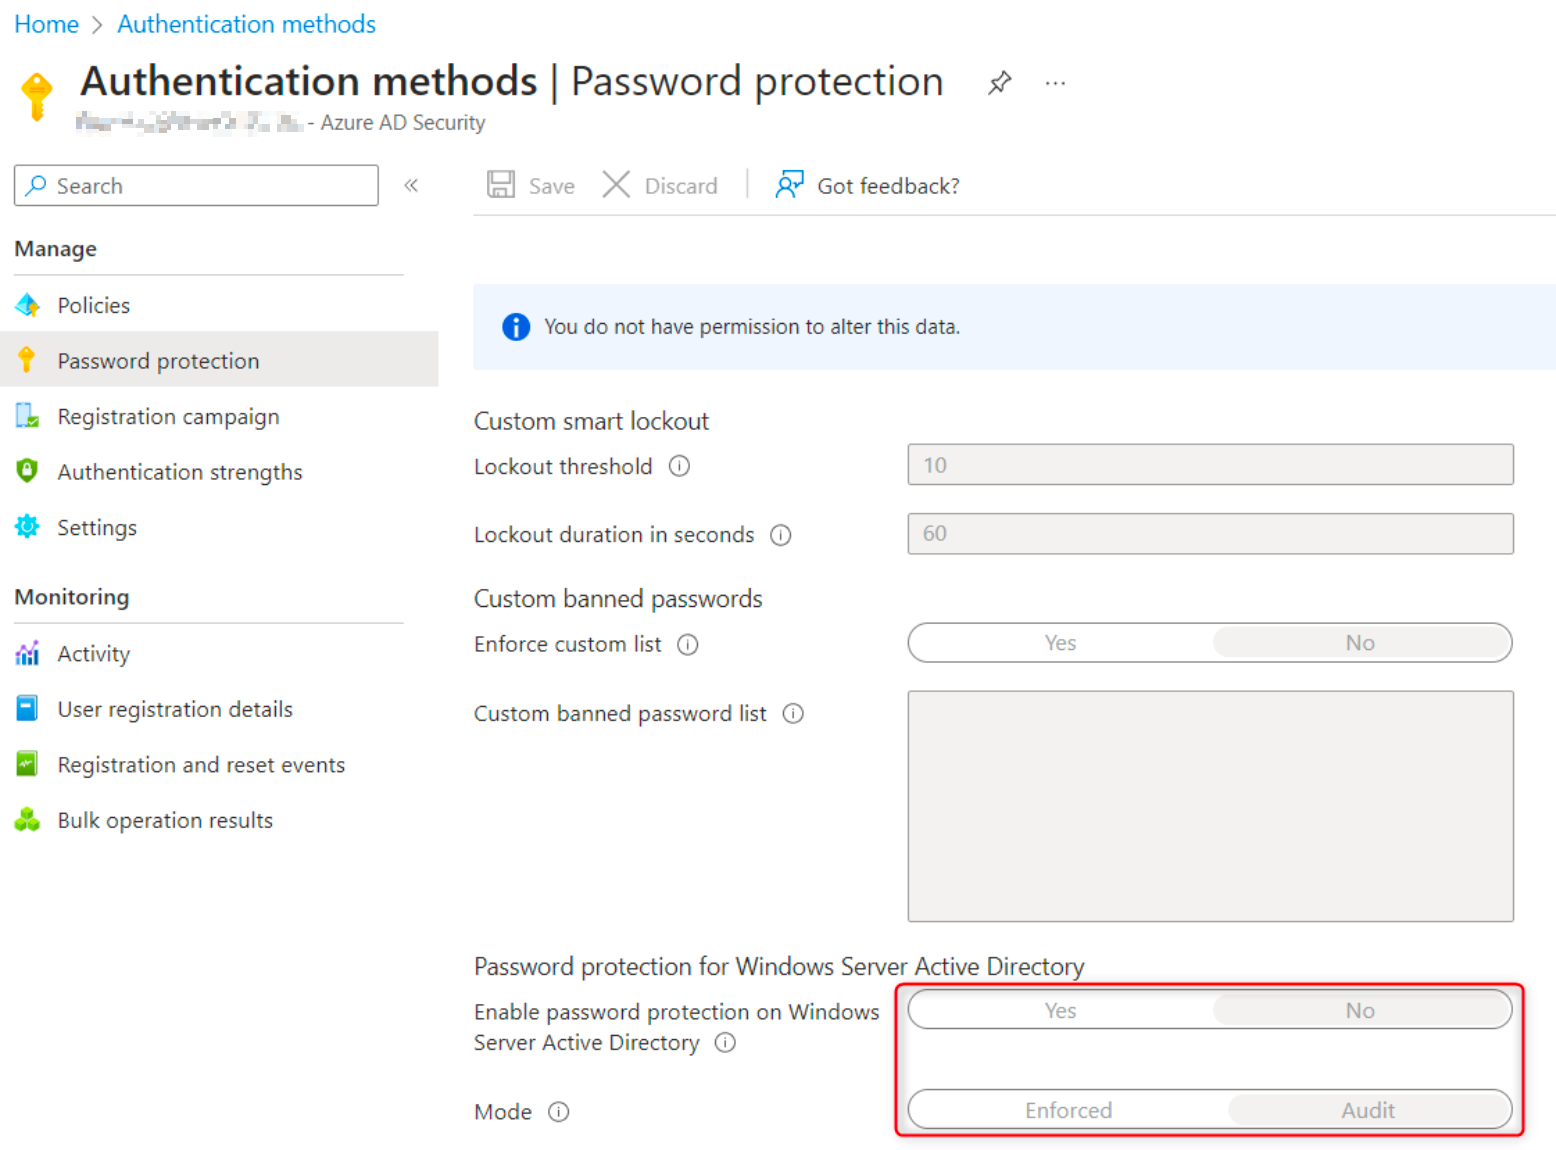Pin the Password protection page

point(999,82)
